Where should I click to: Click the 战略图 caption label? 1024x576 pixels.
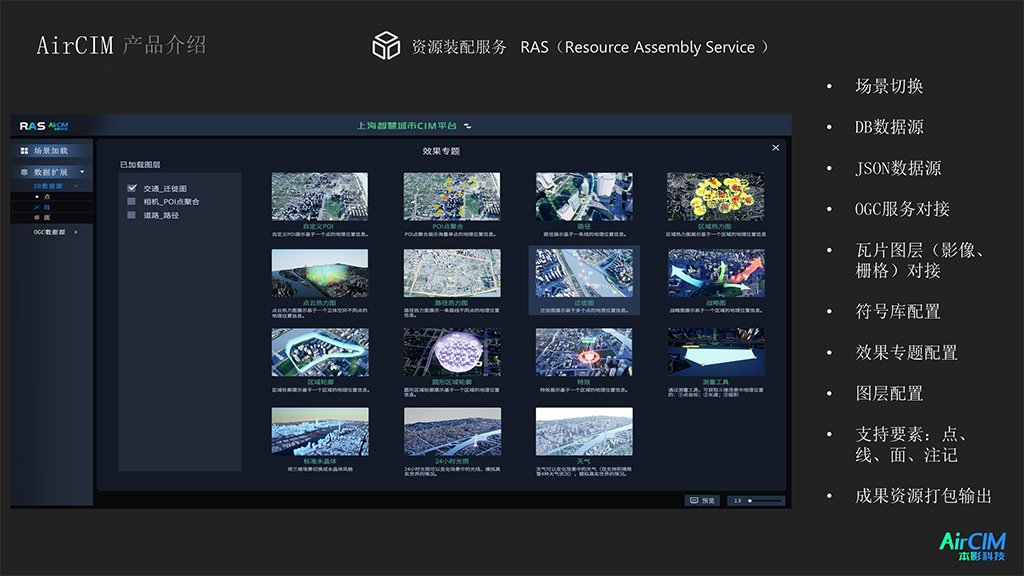[x=716, y=303]
